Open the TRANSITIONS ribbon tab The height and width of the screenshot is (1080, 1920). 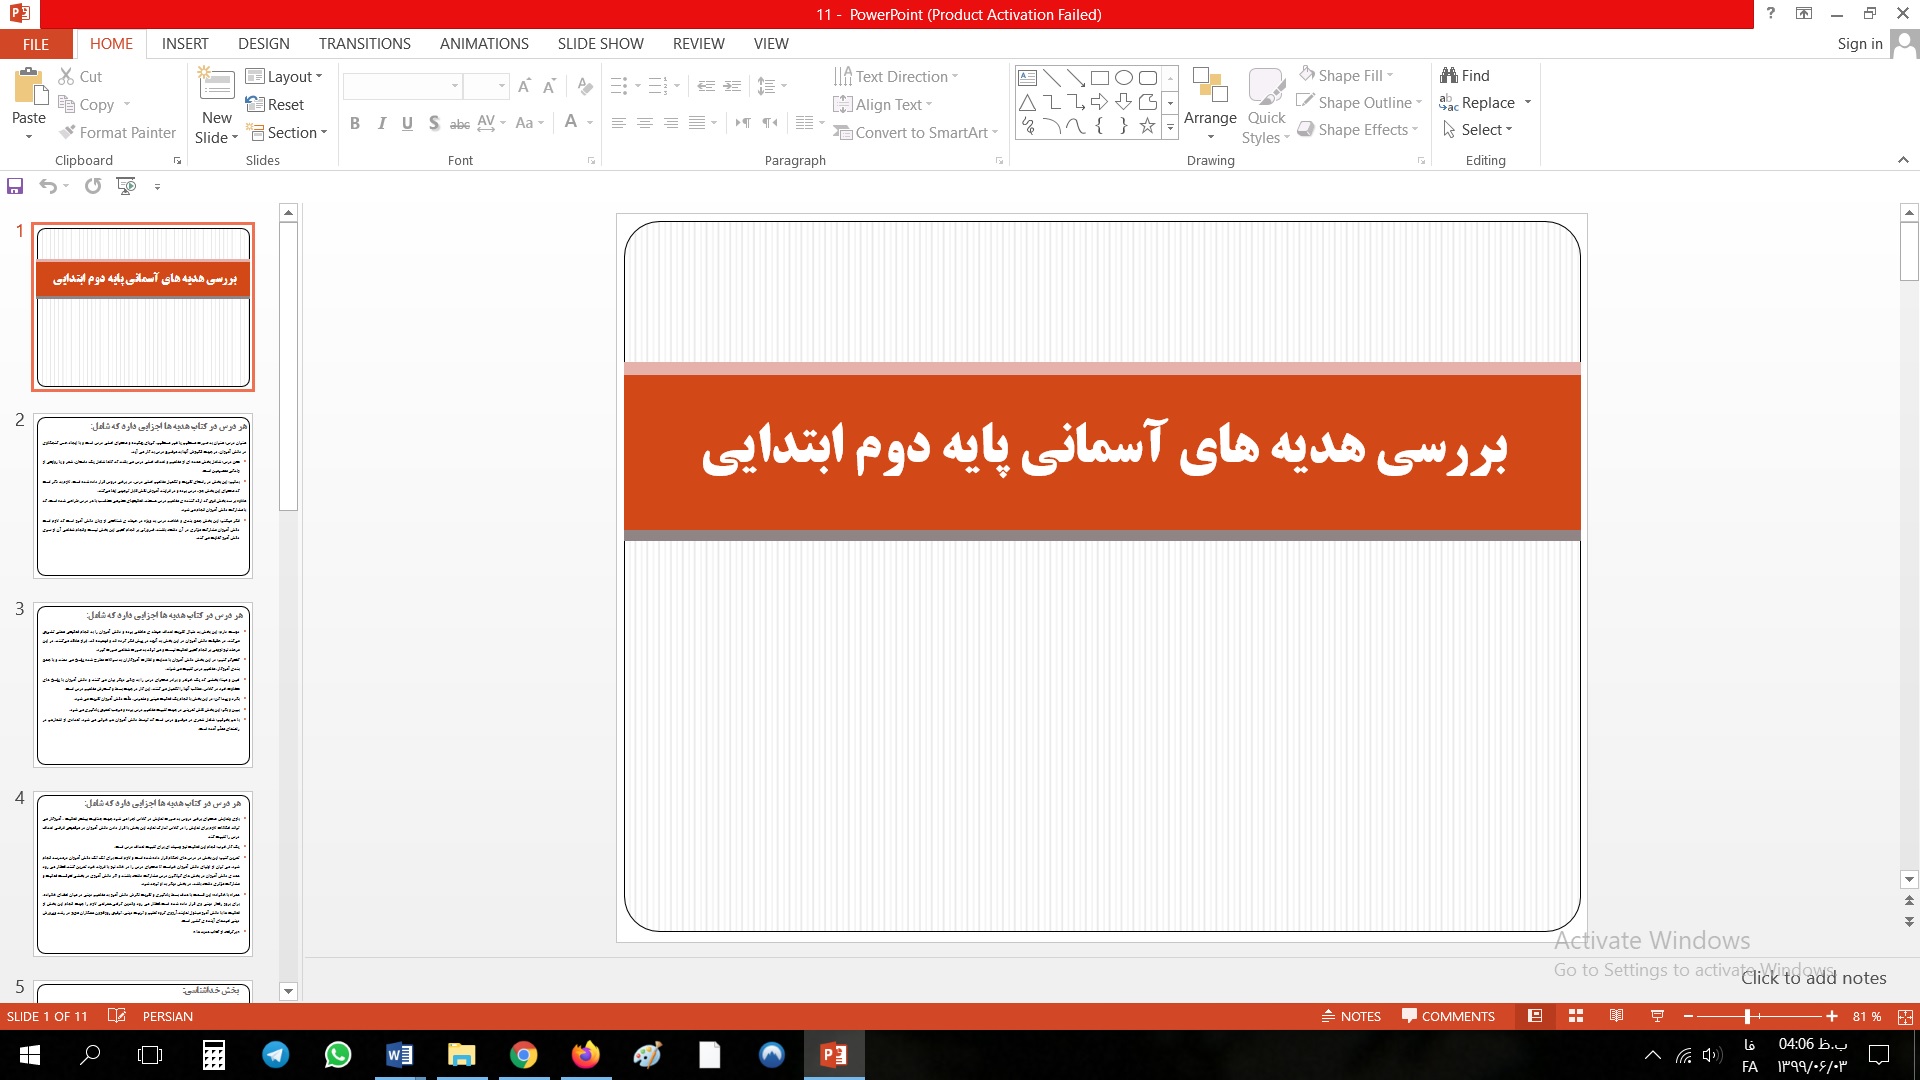pyautogui.click(x=364, y=44)
